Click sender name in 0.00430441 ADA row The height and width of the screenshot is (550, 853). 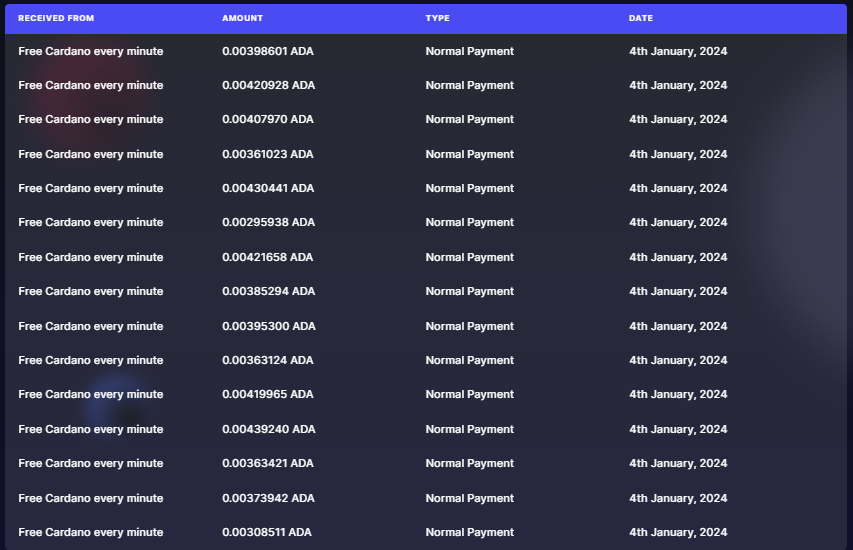[90, 188]
